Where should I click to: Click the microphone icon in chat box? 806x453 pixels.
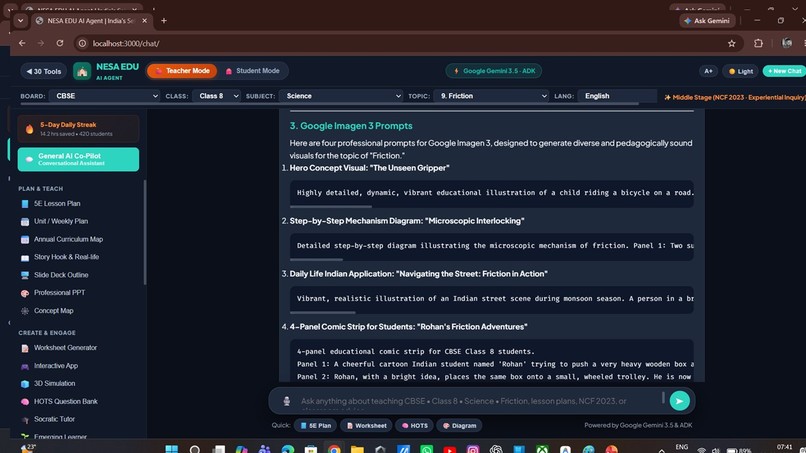[x=287, y=401]
